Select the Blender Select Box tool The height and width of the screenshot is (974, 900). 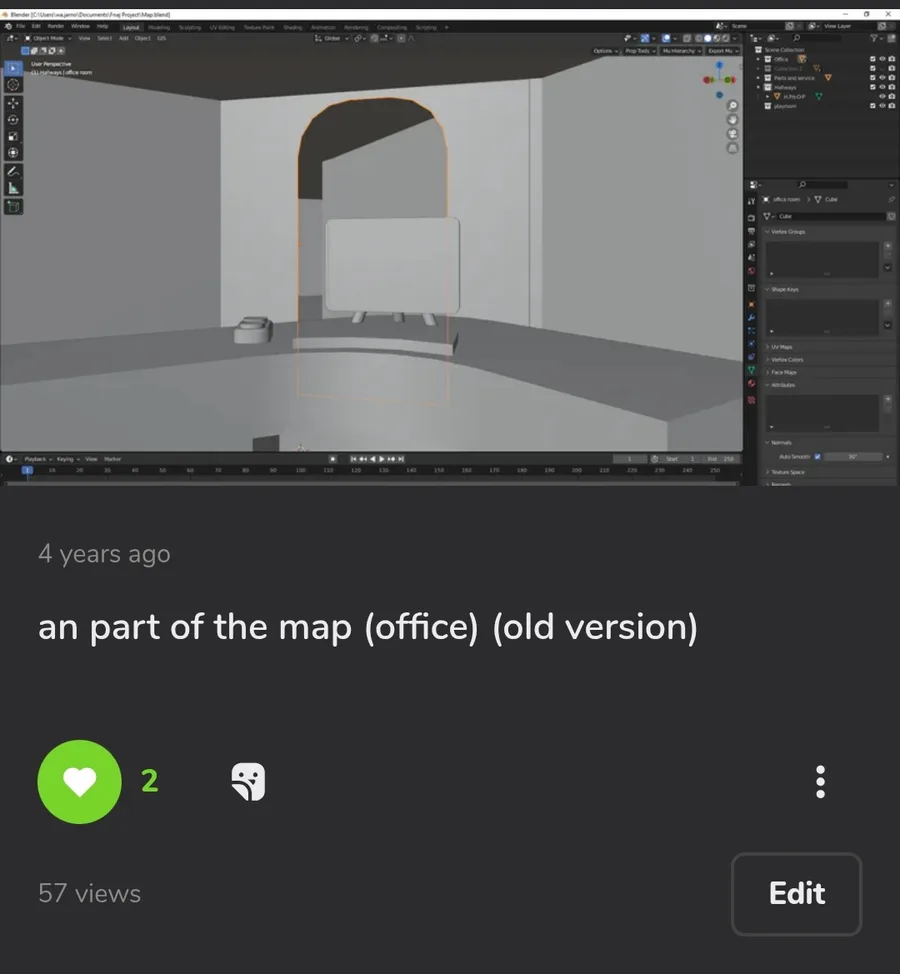click(13, 68)
